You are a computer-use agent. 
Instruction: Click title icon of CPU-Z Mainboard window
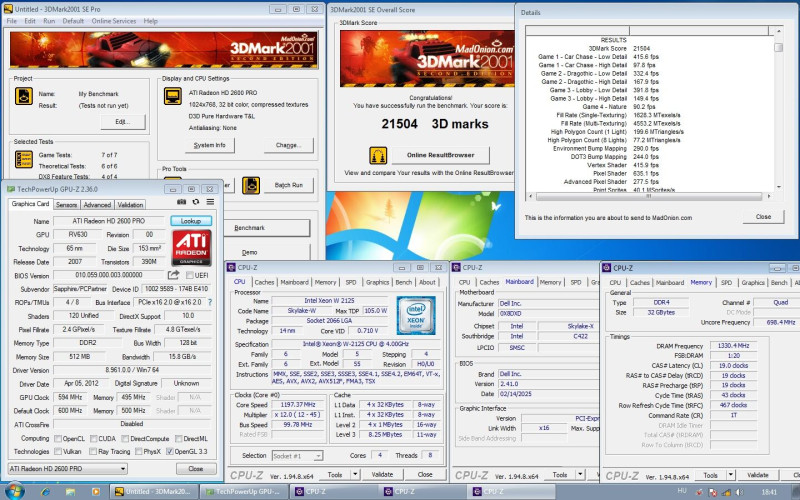point(456,267)
